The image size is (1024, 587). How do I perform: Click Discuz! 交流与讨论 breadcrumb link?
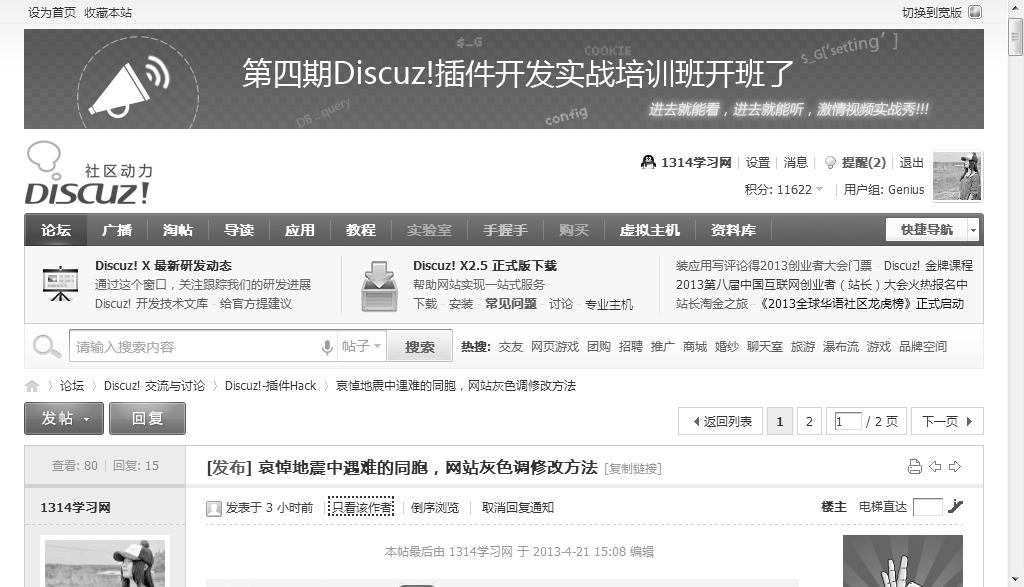click(x=154, y=386)
